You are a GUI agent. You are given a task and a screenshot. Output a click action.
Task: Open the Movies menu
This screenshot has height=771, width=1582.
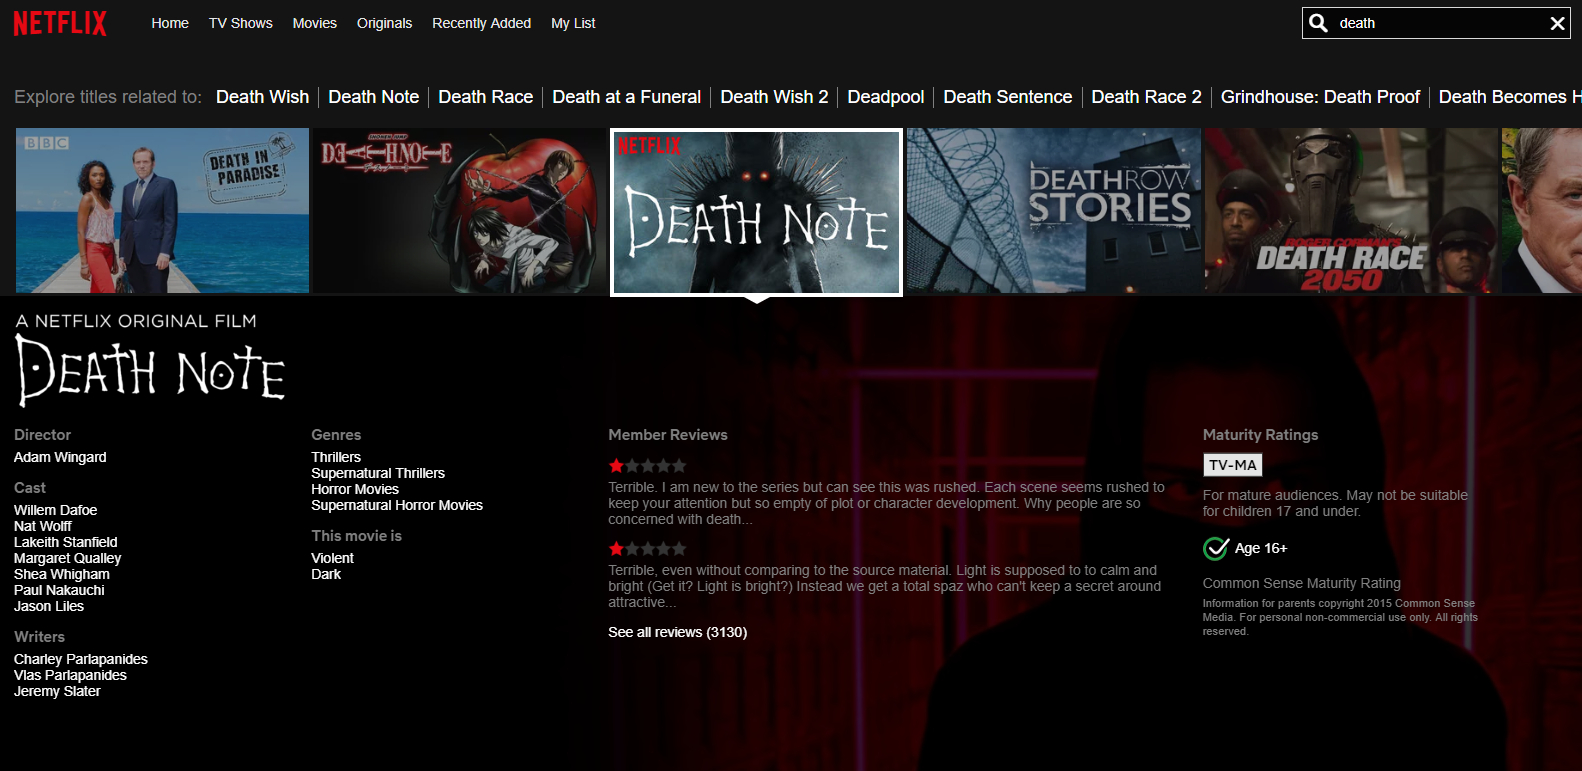314,23
